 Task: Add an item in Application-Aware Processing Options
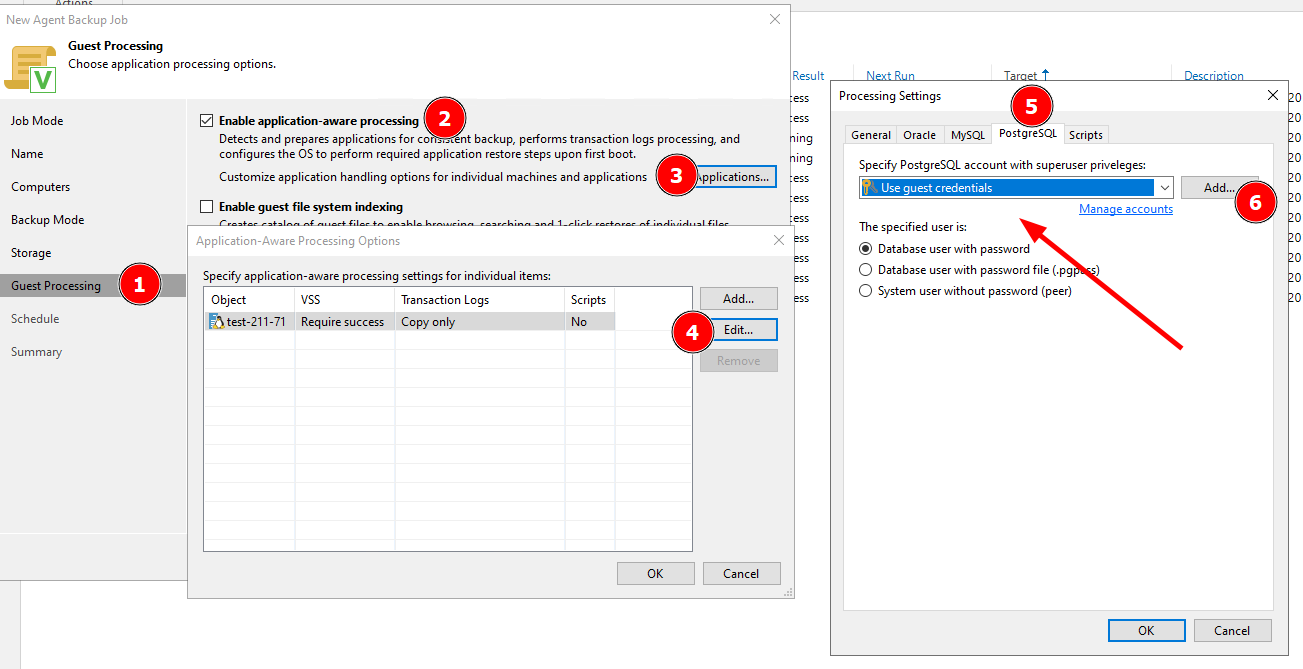pyautogui.click(x=738, y=298)
